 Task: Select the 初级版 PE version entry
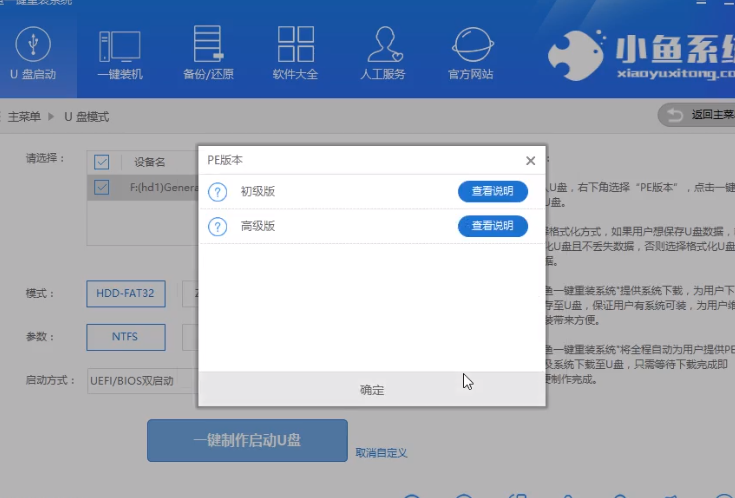pyautogui.click(x=257, y=192)
